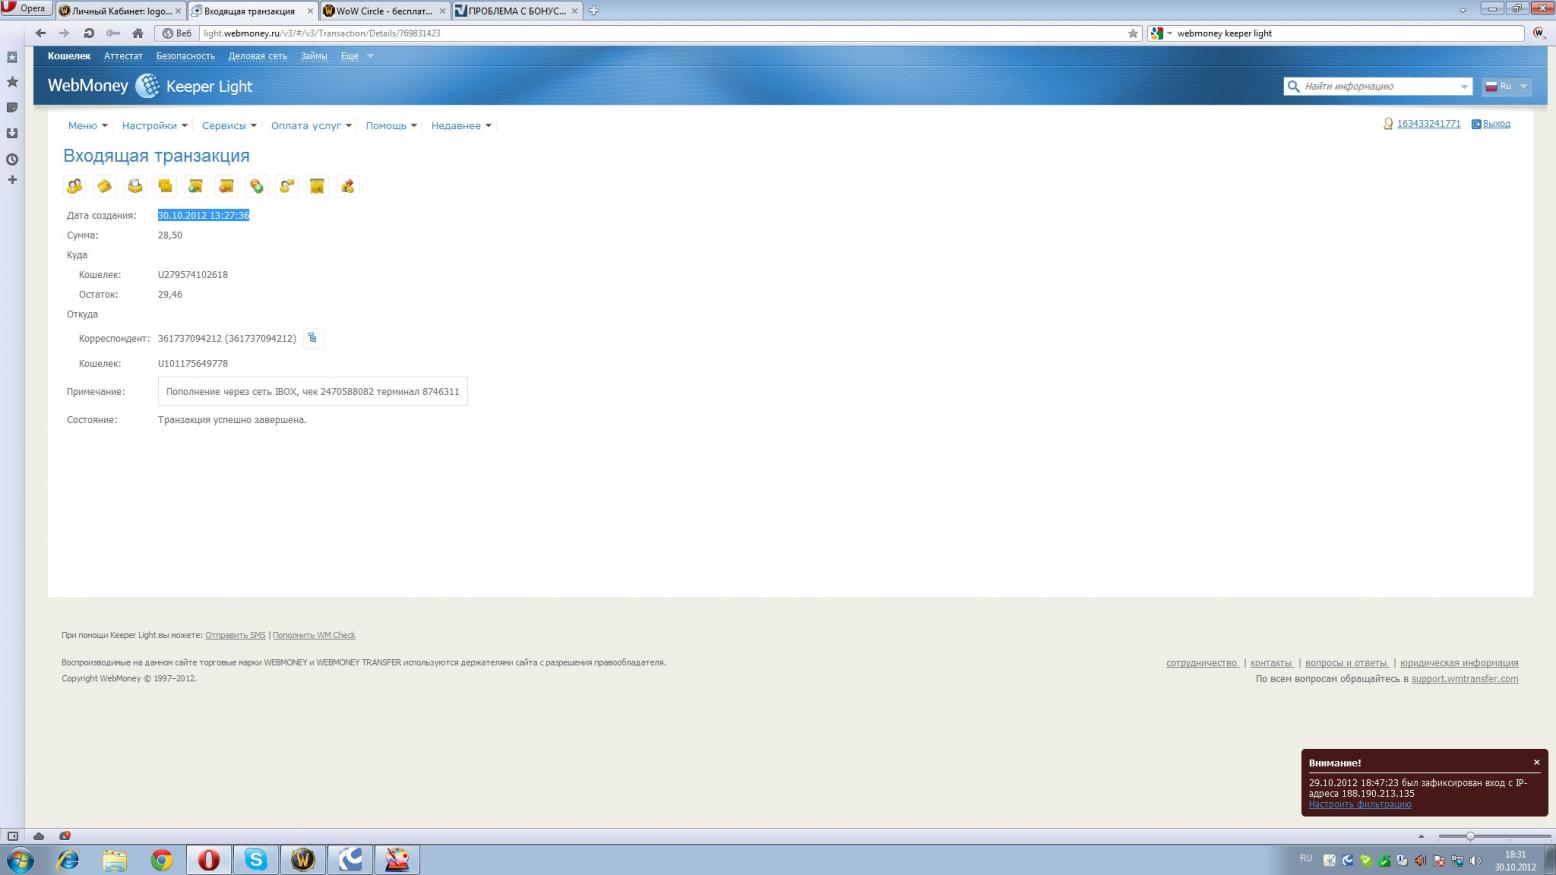Image resolution: width=1556 pixels, height=875 pixels.
Task: Click the Skype icon in the Windows taskbar
Action: coord(256,859)
